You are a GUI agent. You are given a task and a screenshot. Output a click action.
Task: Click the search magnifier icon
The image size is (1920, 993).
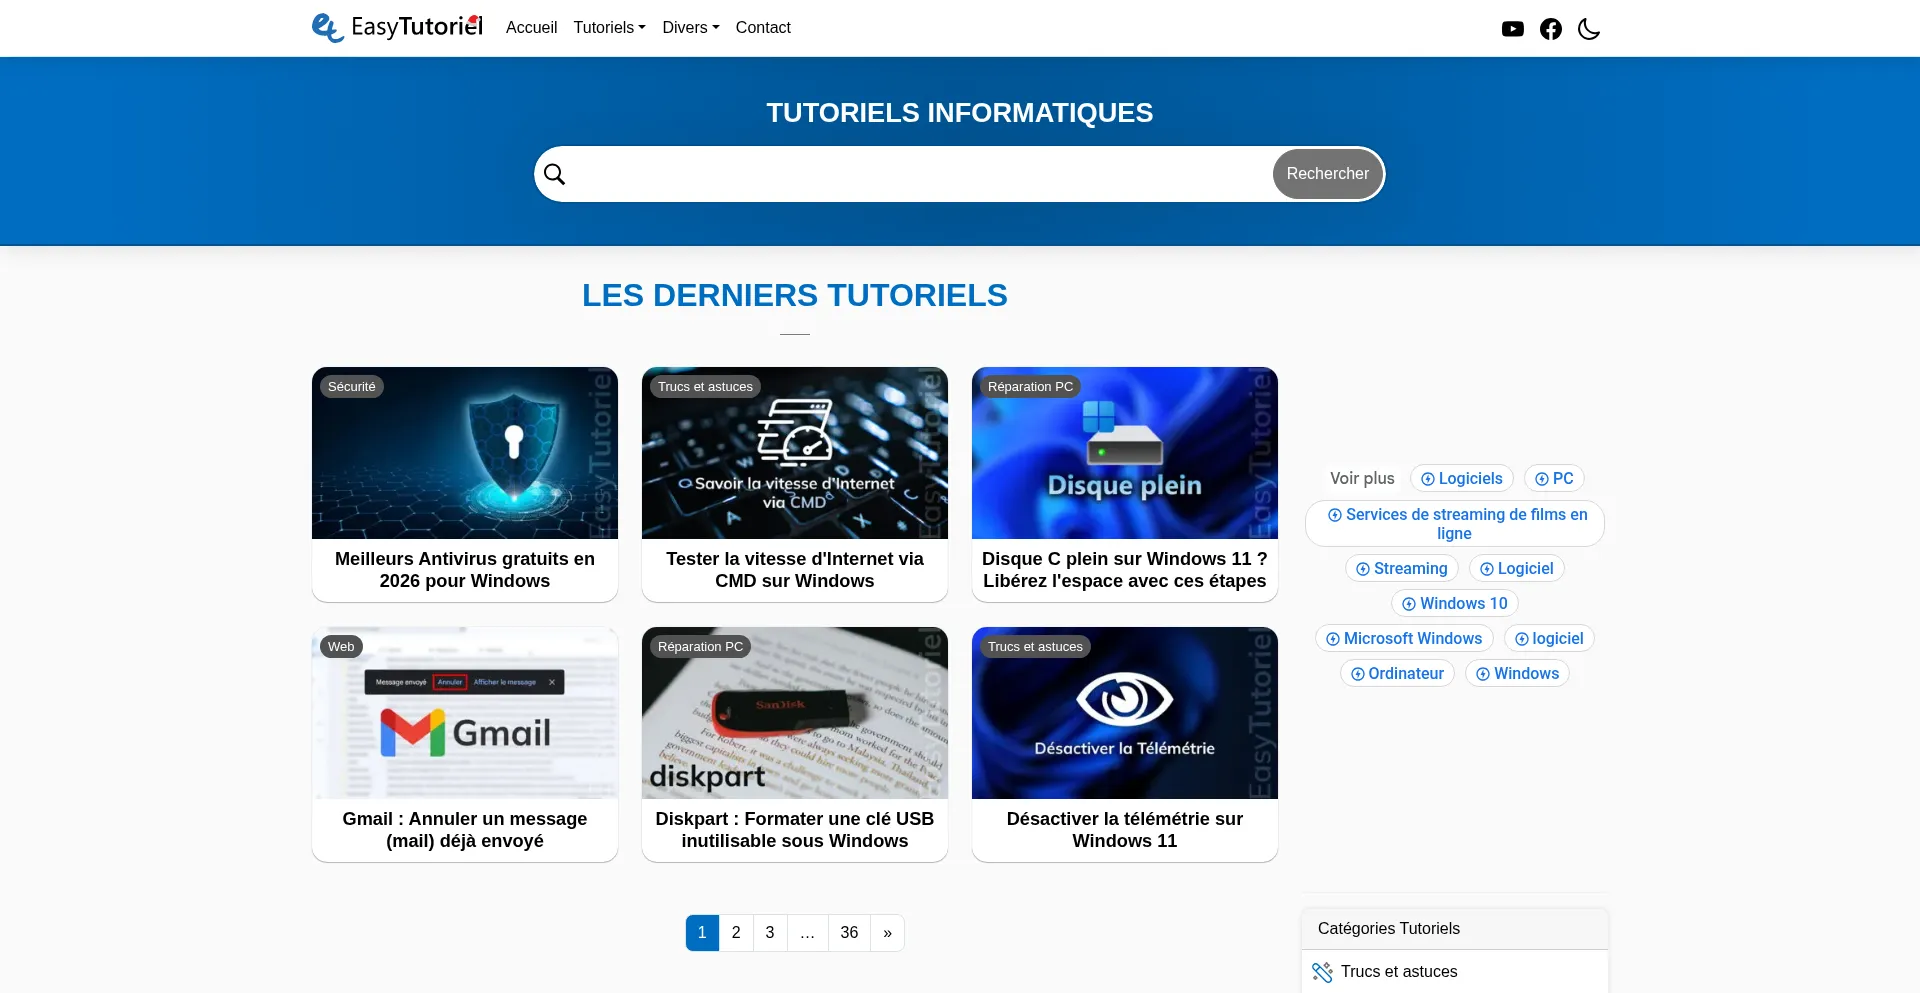[x=555, y=173]
